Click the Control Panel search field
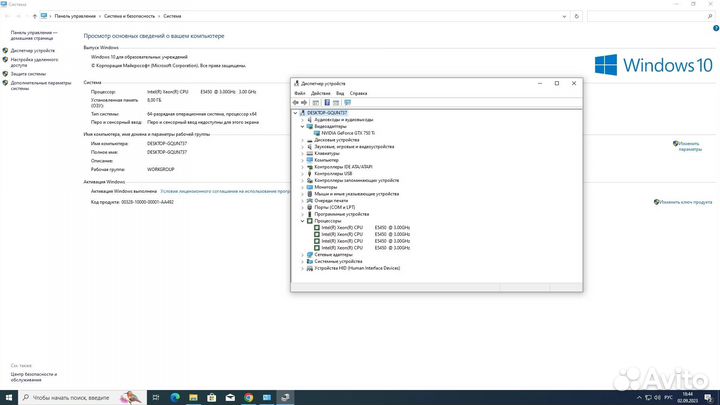Image resolution: width=720 pixels, height=405 pixels. [651, 16]
